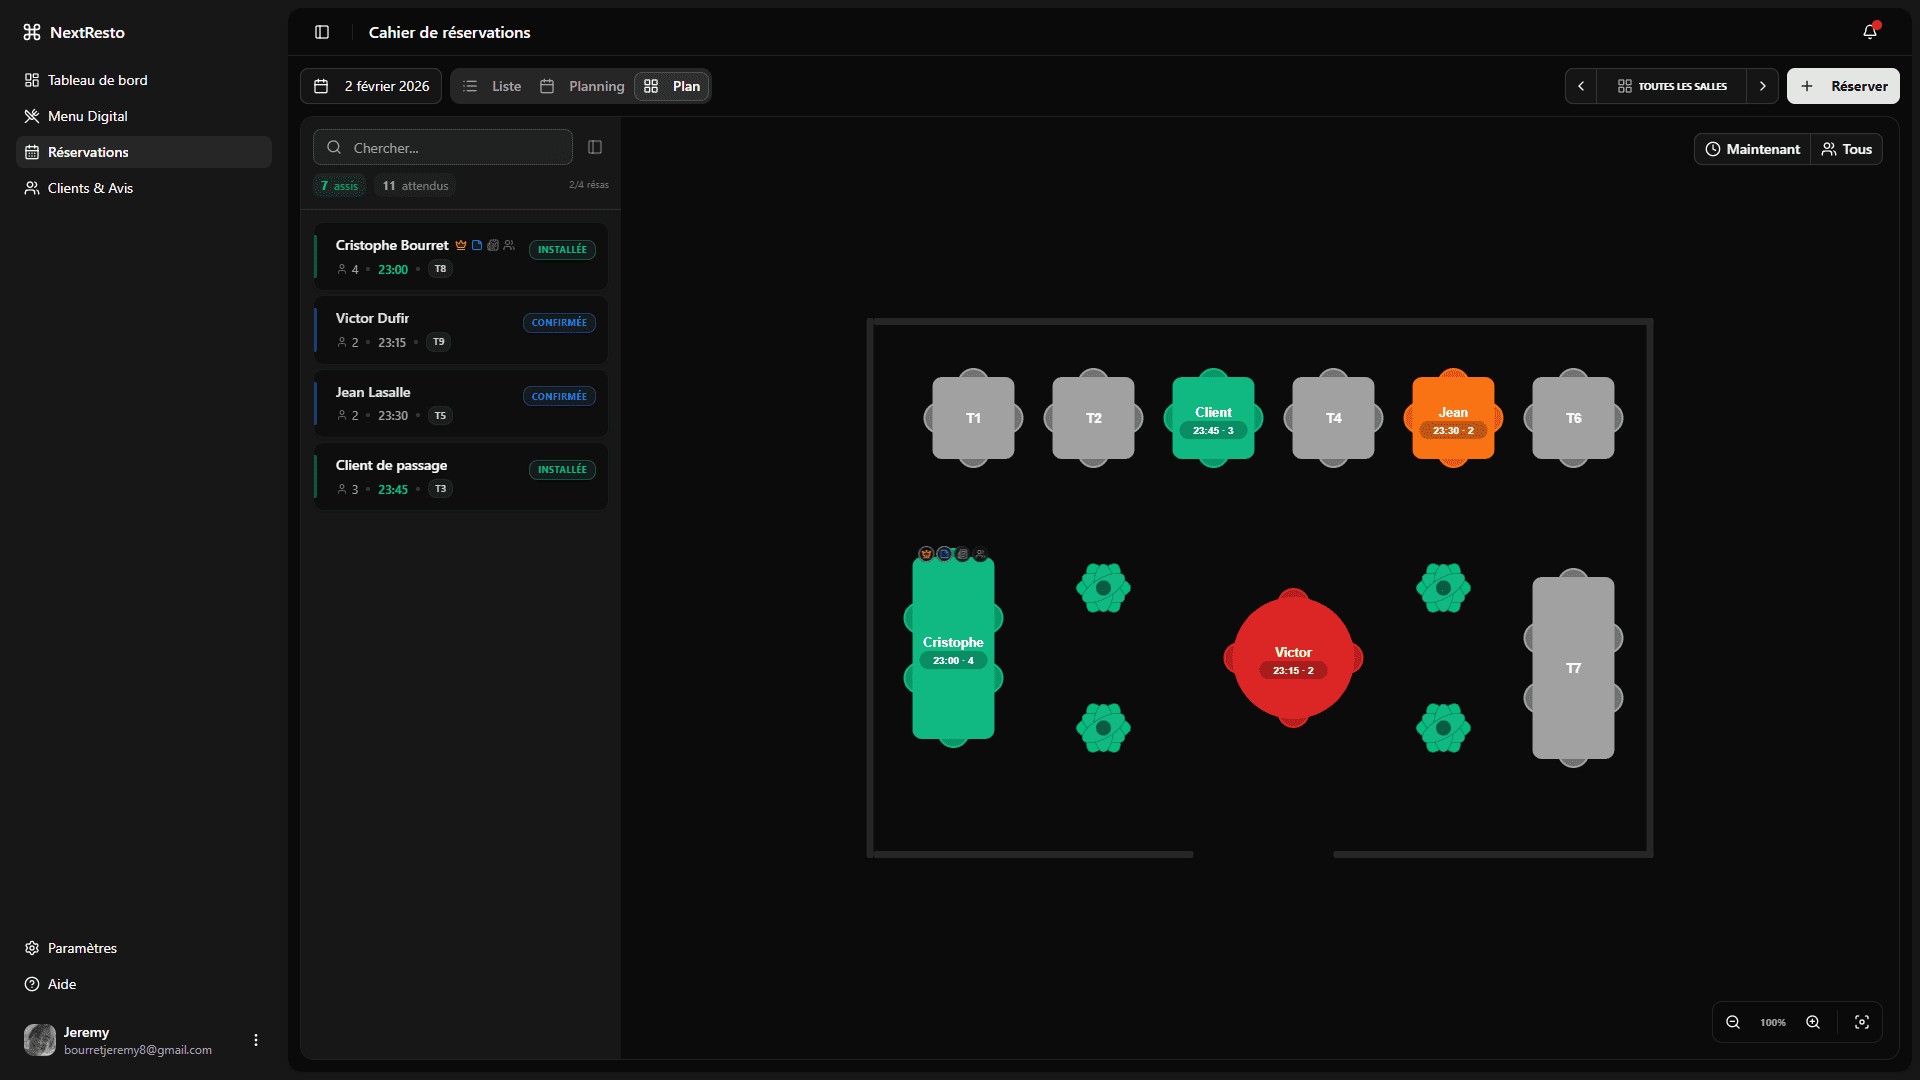Open the date picker showing 2 février 2026
This screenshot has height=1080, width=1920.
click(370, 86)
